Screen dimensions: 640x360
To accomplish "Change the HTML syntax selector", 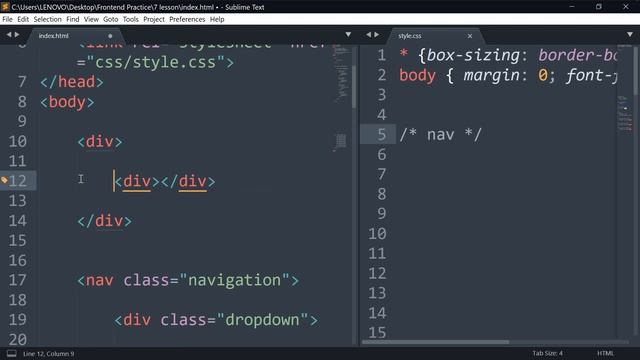I will 605,353.
